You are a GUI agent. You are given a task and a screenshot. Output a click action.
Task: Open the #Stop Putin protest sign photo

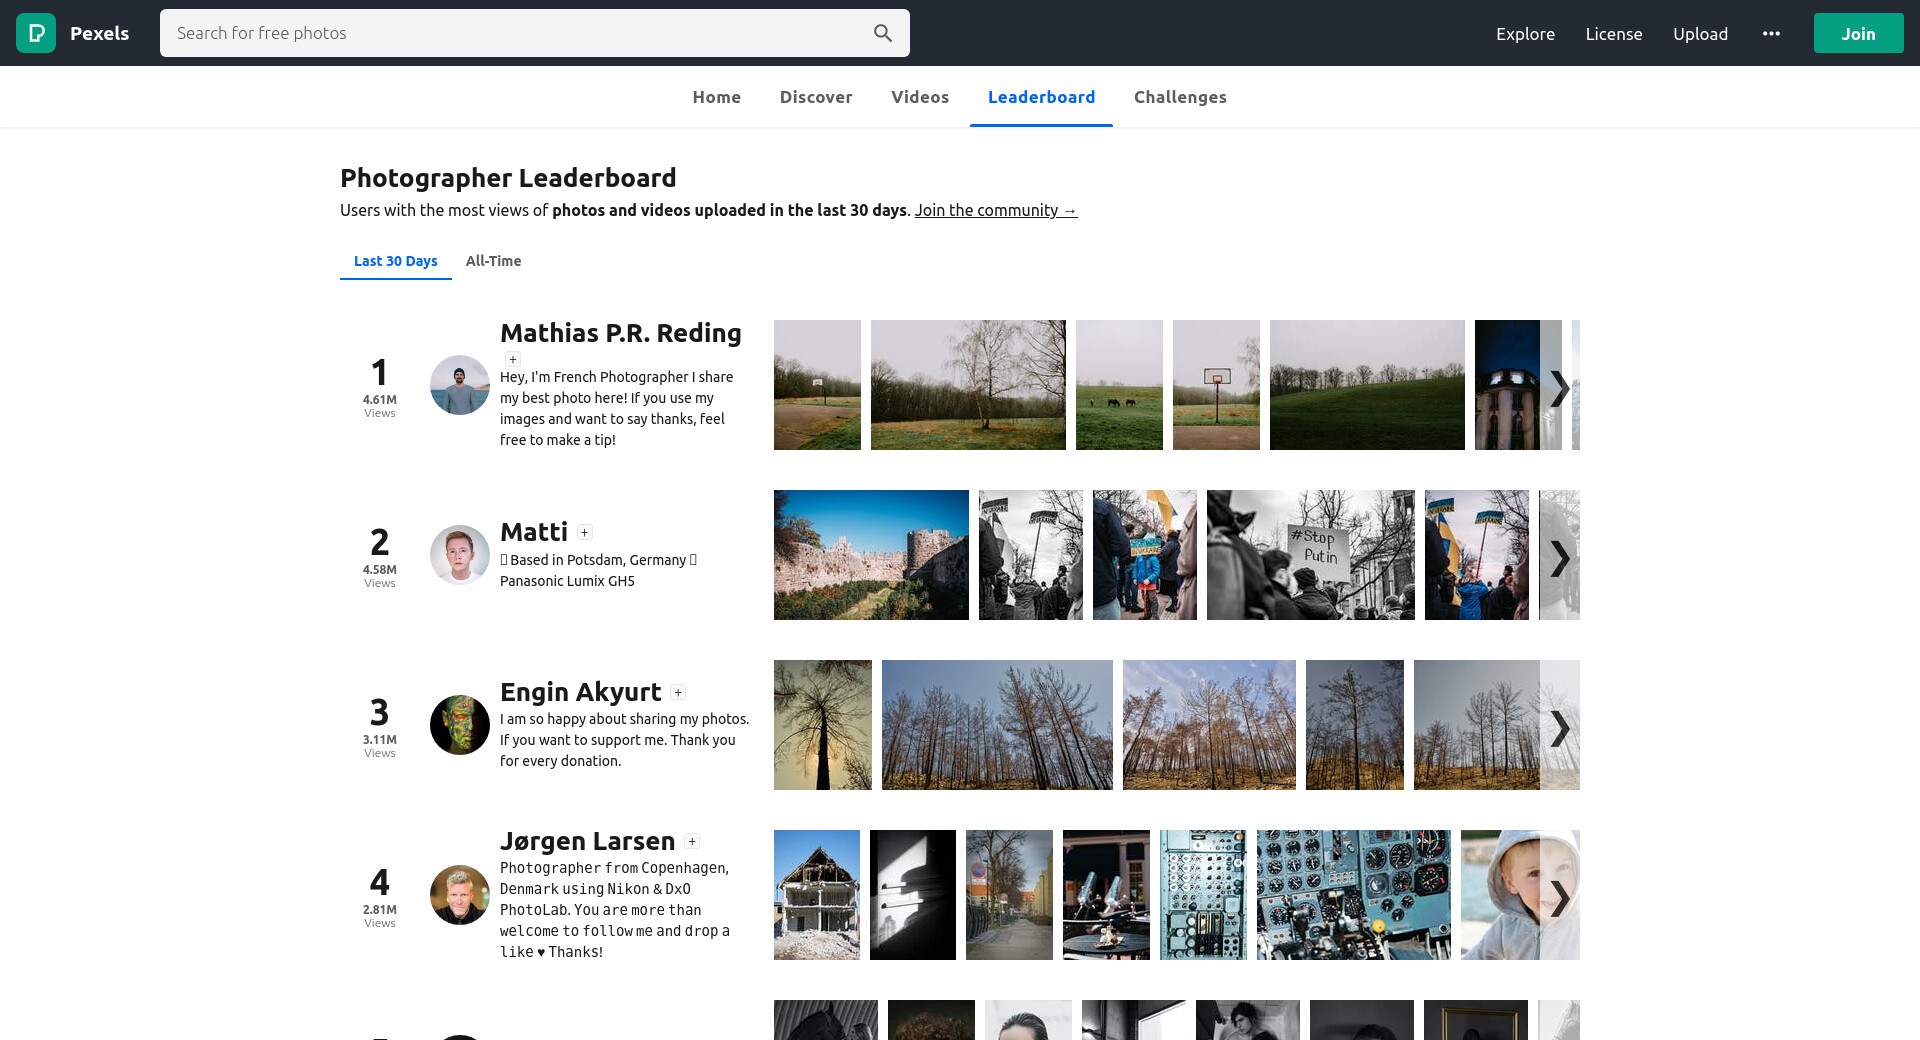tap(1310, 555)
